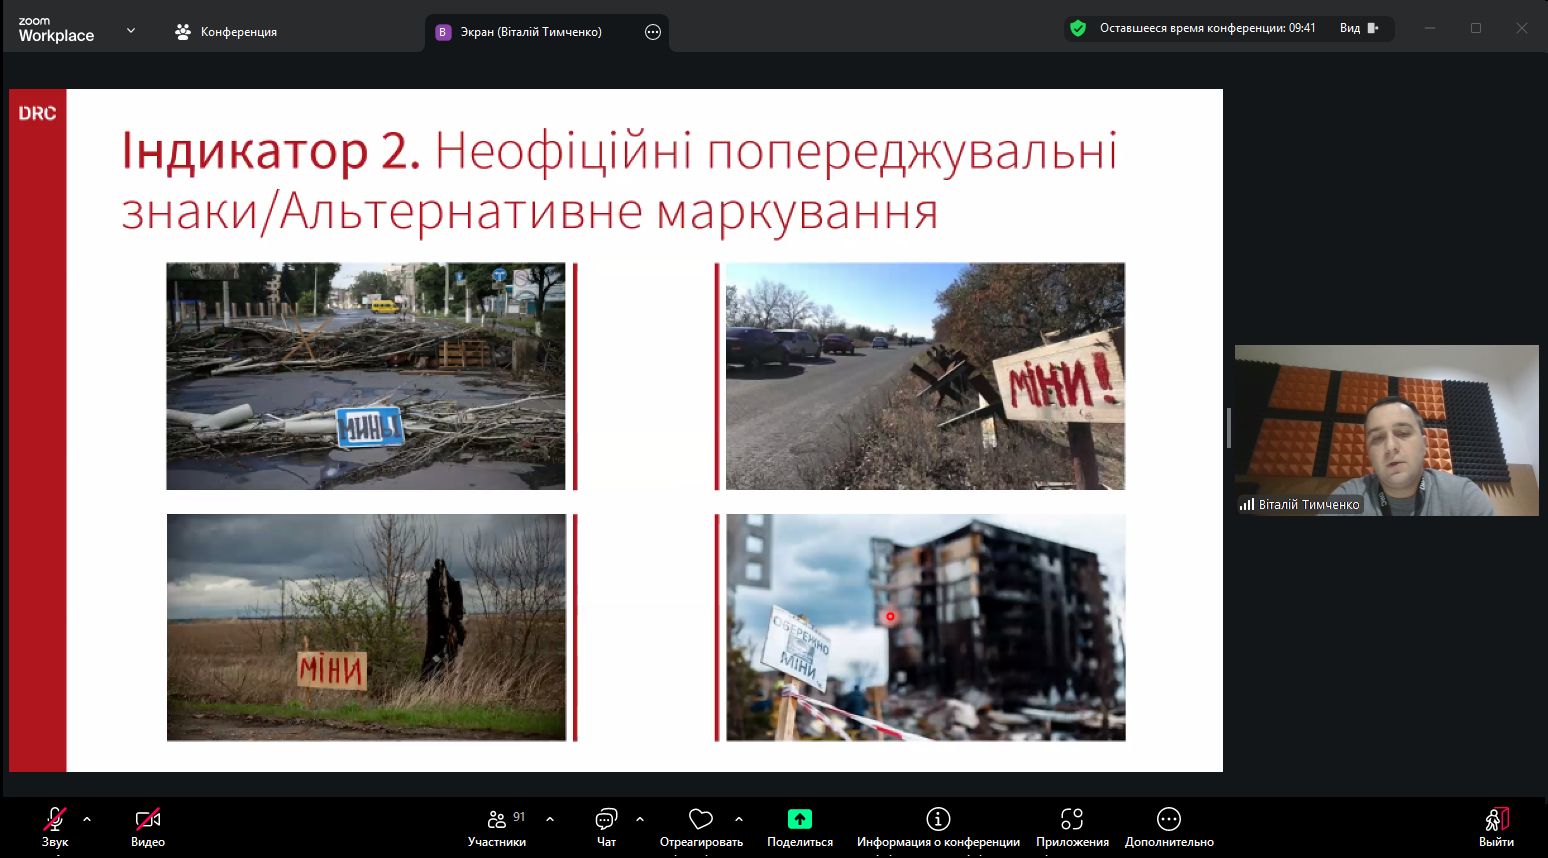Unmute microphone with the Звук button
This screenshot has width=1548, height=858.
(x=54, y=821)
